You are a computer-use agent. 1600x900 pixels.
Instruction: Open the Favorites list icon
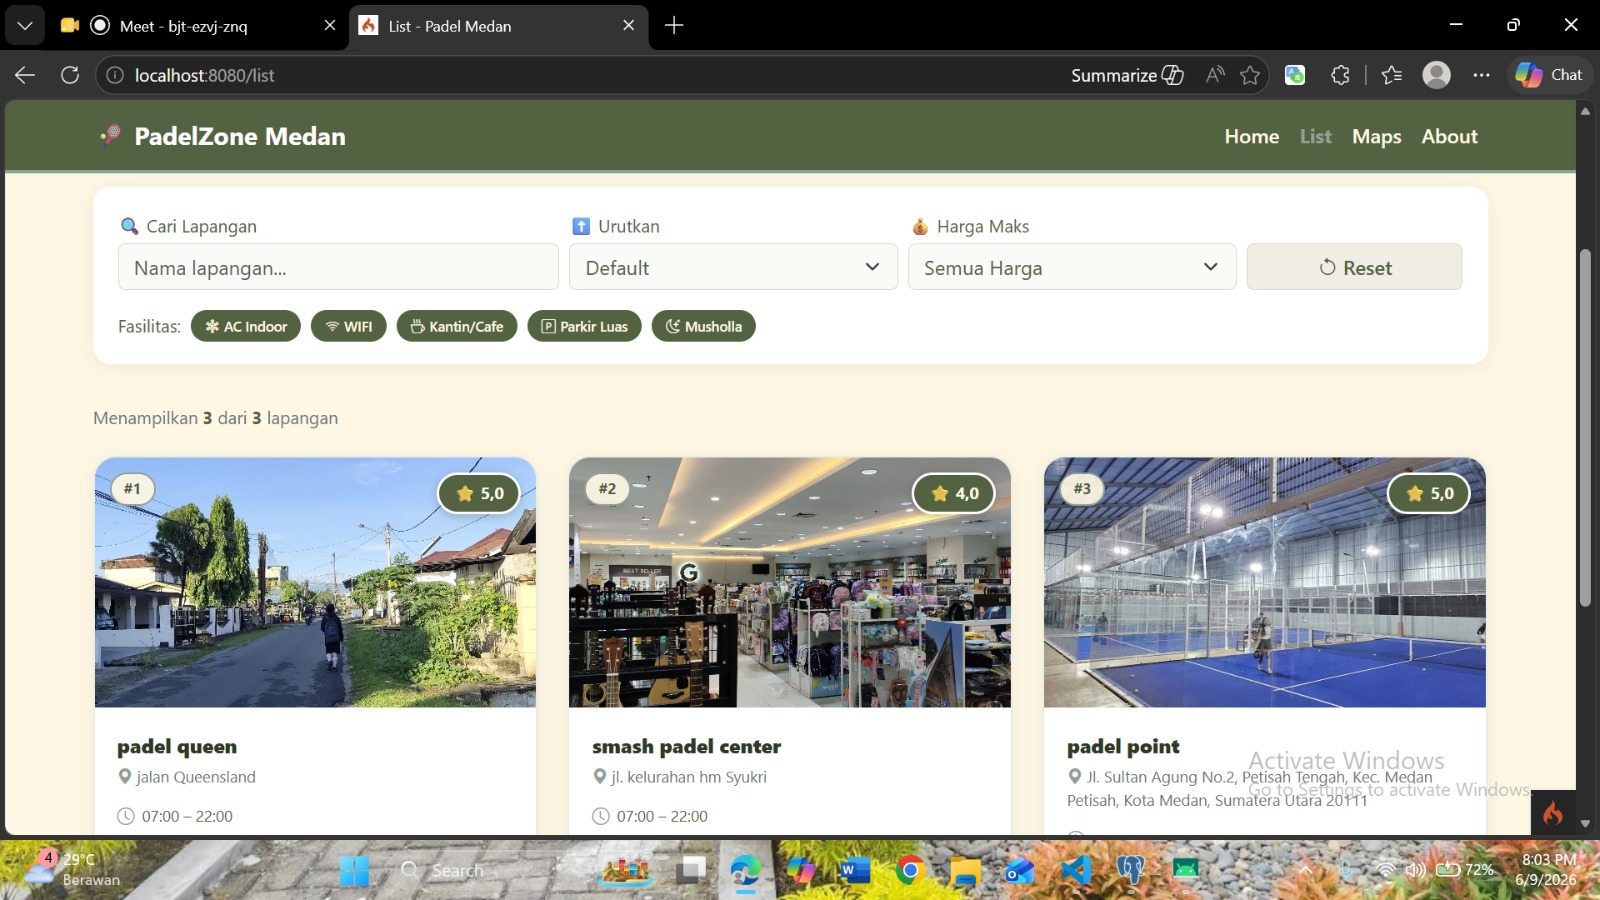[1391, 75]
